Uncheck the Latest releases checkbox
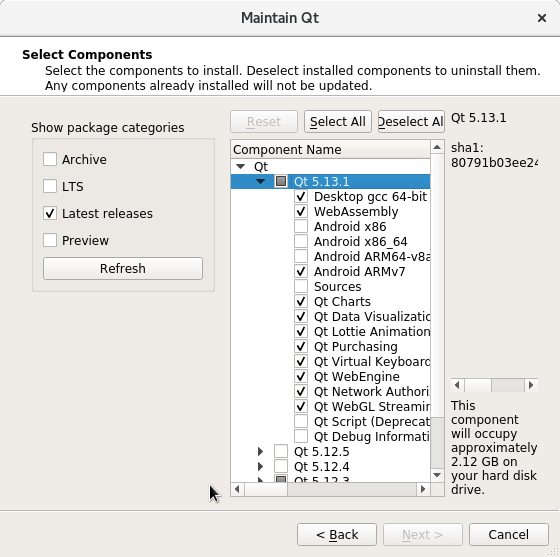560x557 pixels. point(50,214)
